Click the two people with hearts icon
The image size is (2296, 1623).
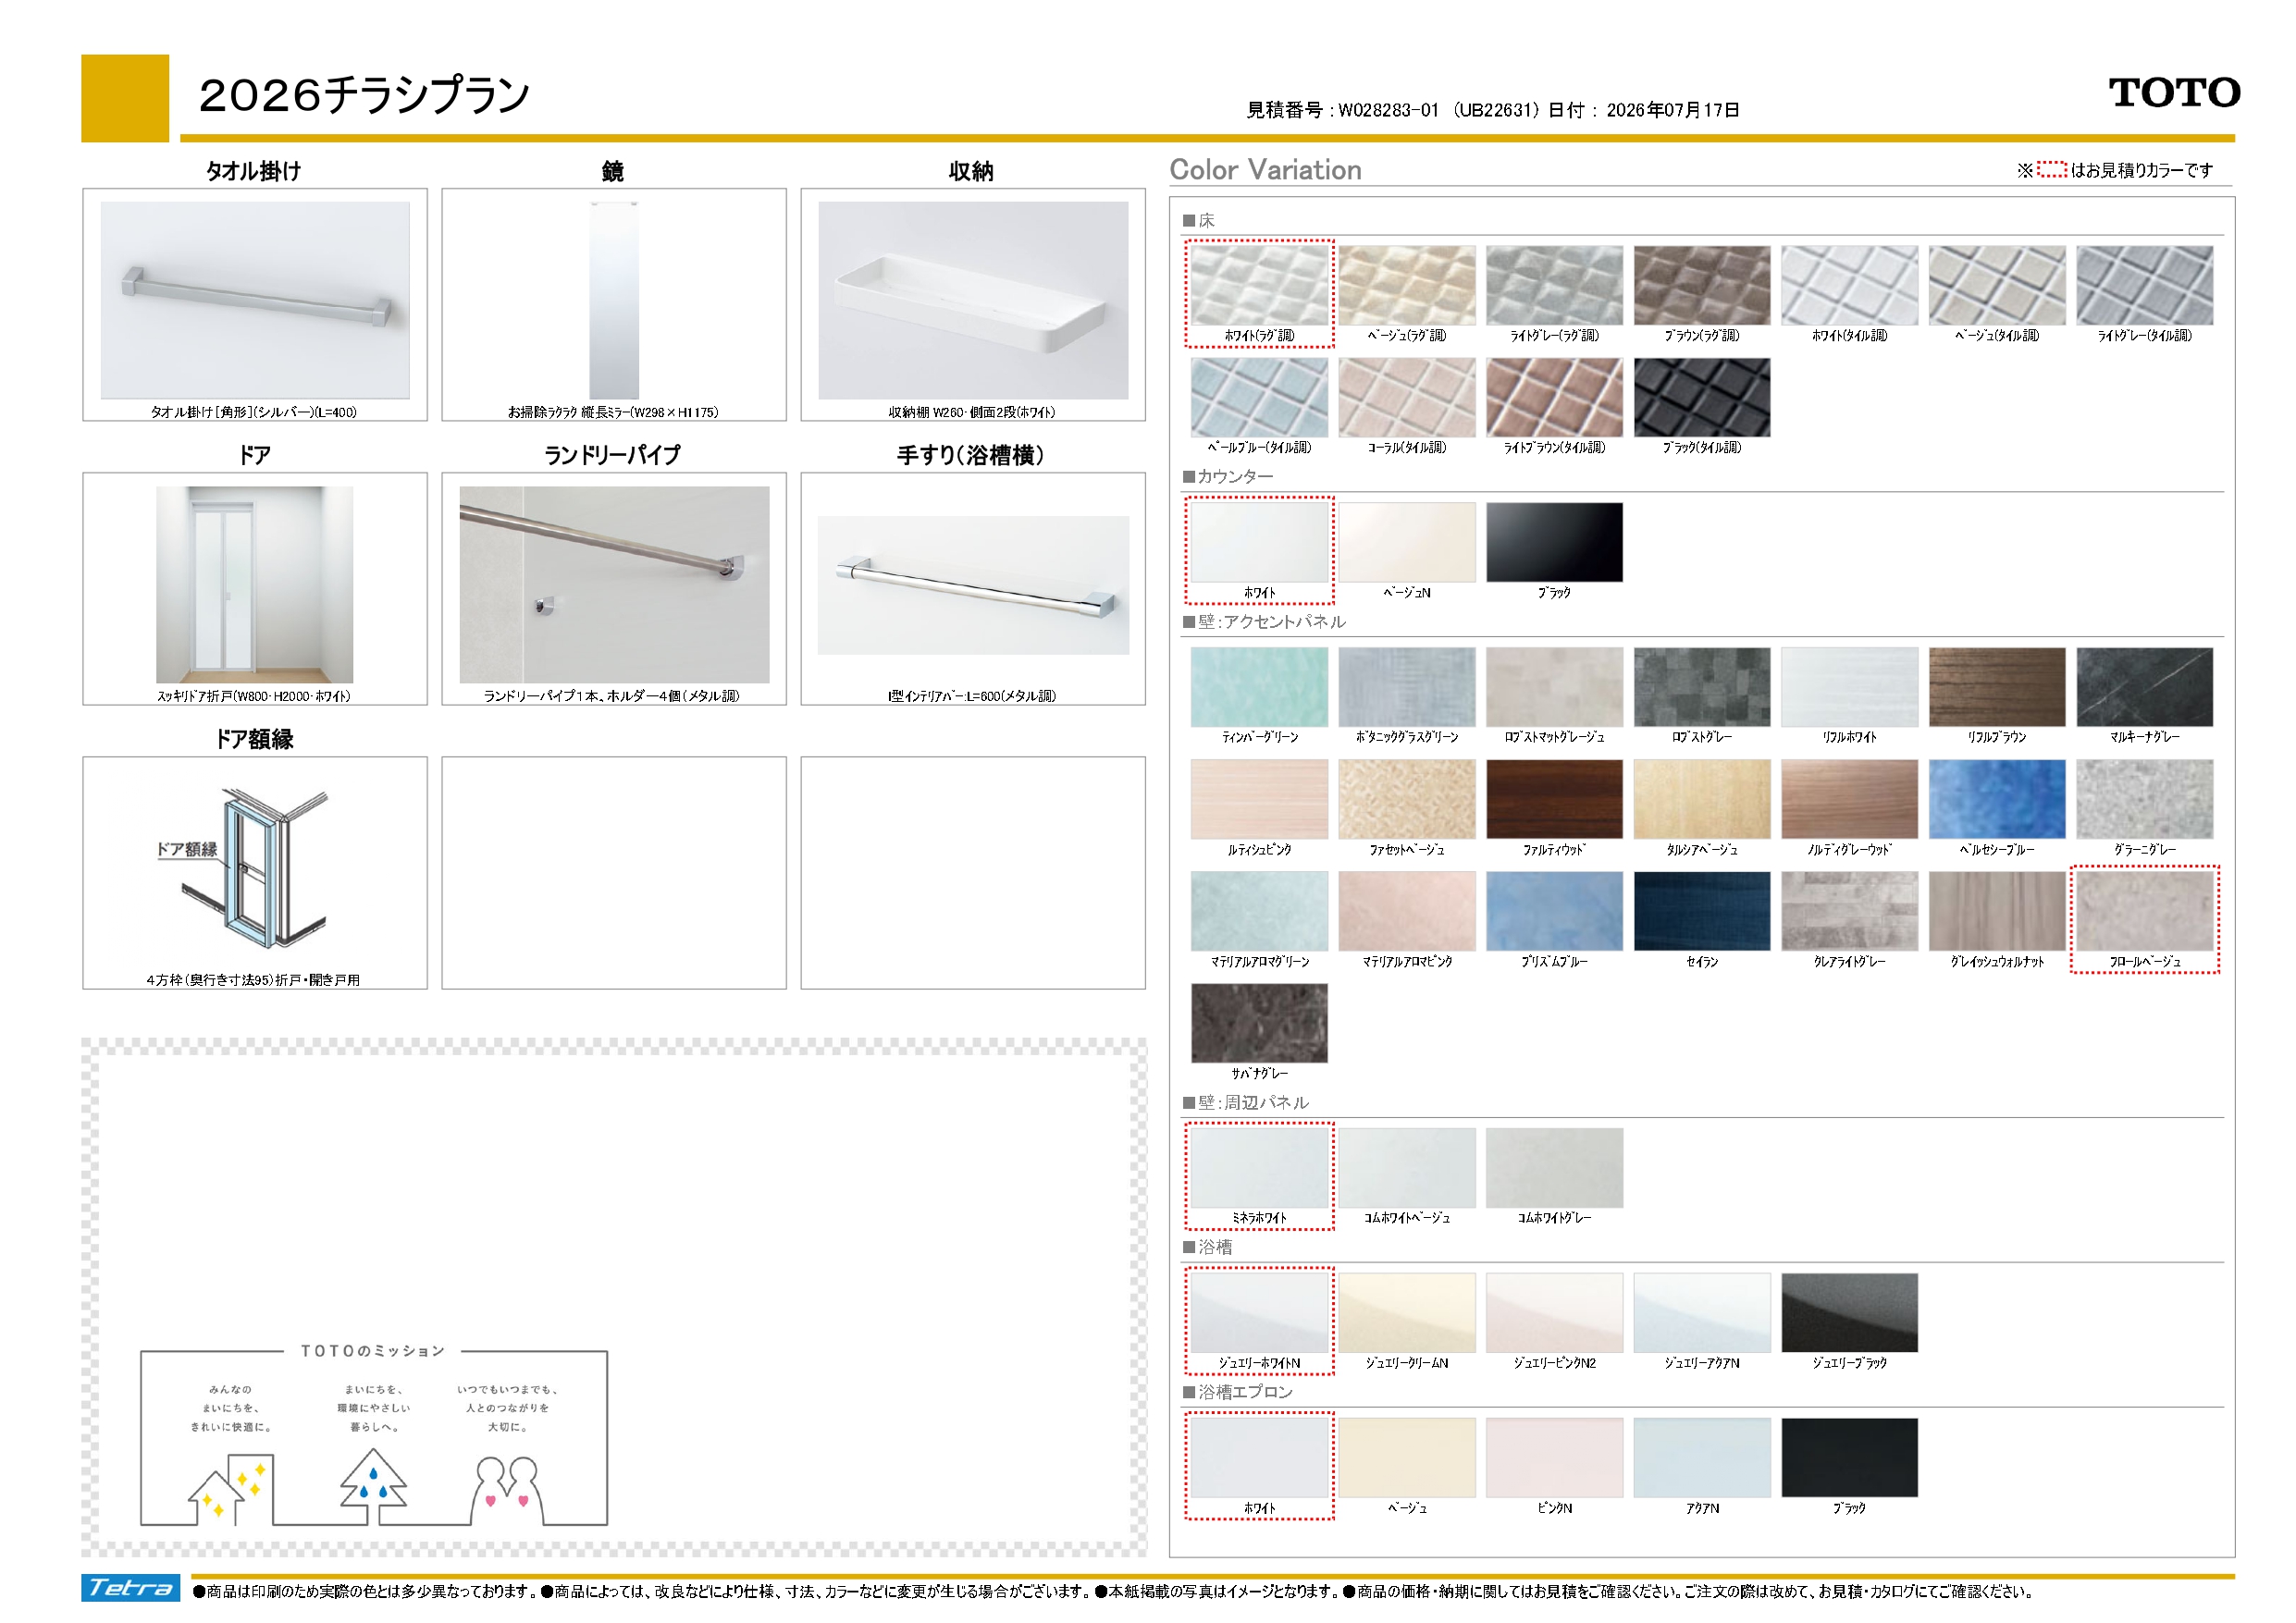(507, 1491)
